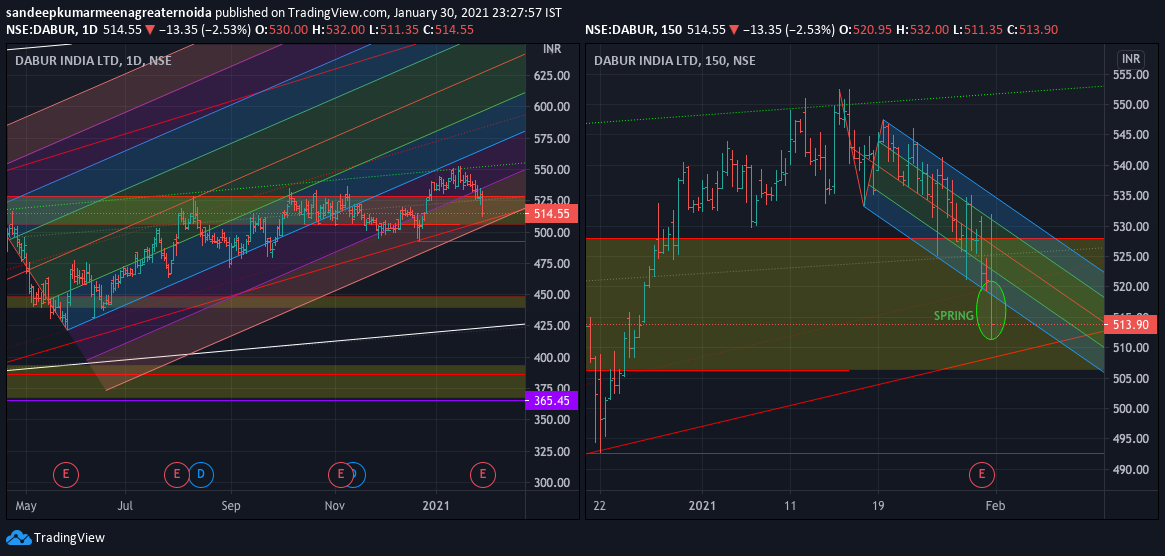Click the 550.00 label on the daily price axis
Screen dimensions: 1165x556
tap(551, 169)
